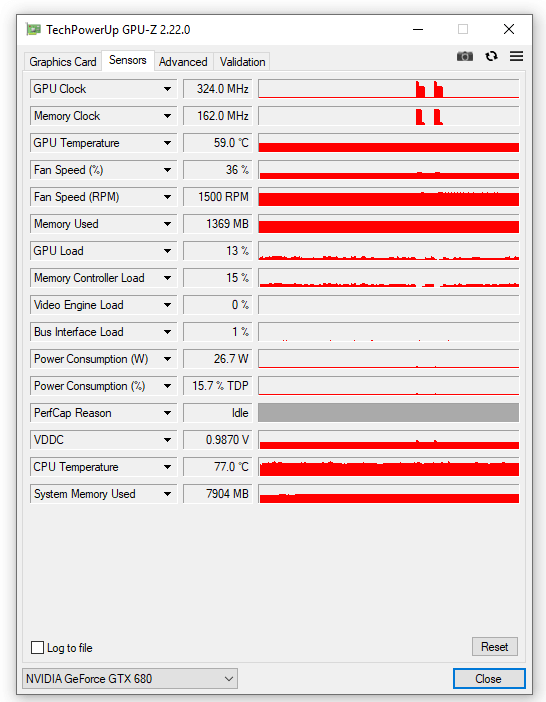Screen dimensions: 546x702
Task: Open the Advanced tab
Action: (x=183, y=62)
